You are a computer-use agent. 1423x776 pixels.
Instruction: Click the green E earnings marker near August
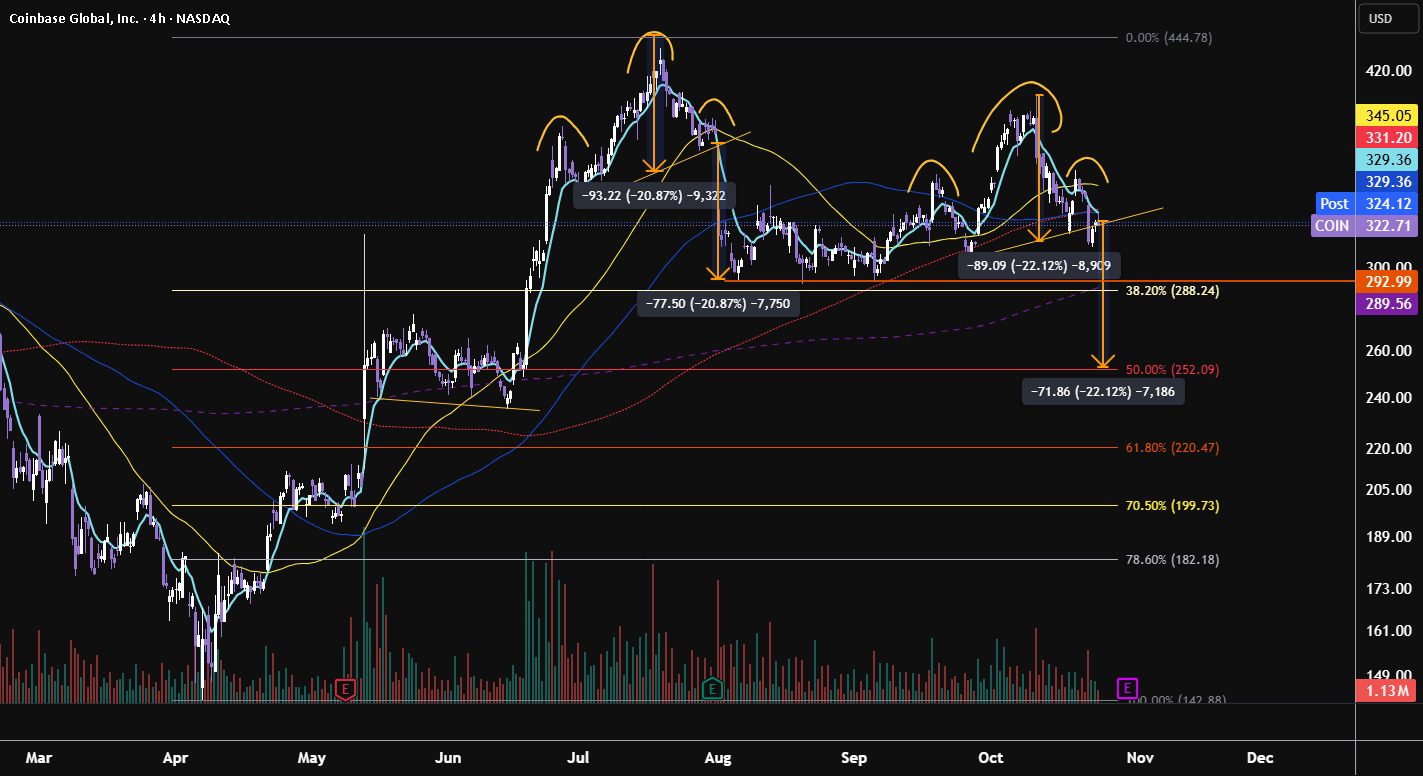pos(712,688)
